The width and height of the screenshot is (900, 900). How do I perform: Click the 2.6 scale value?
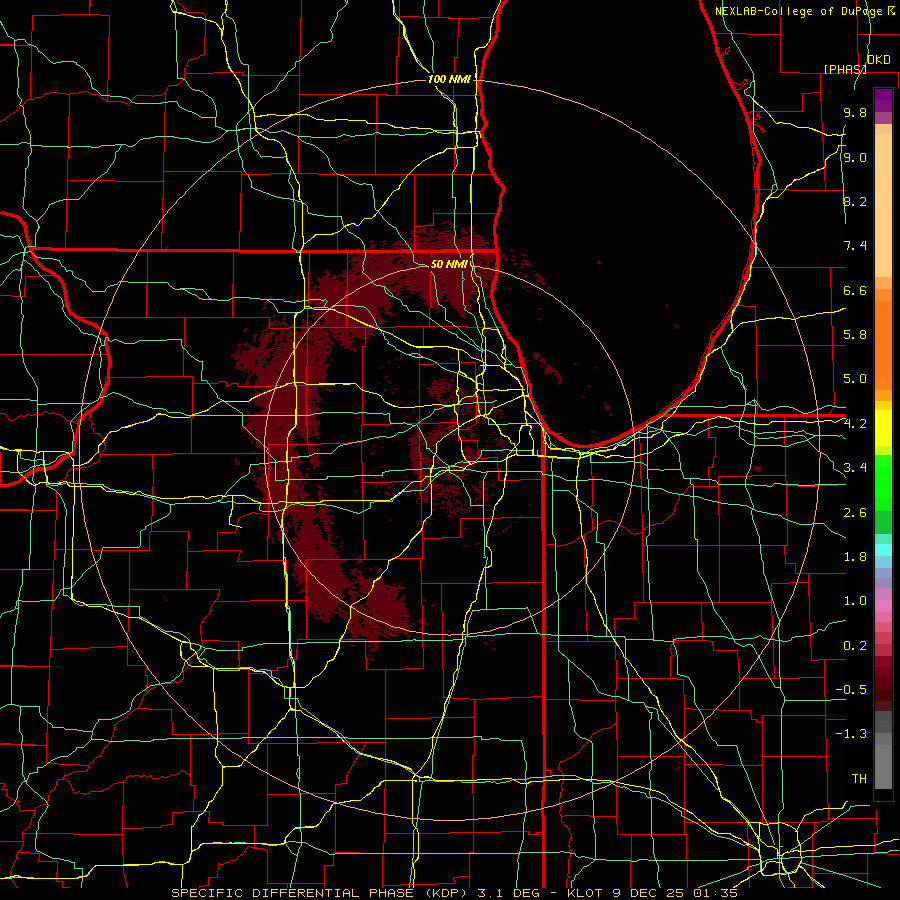(855, 513)
